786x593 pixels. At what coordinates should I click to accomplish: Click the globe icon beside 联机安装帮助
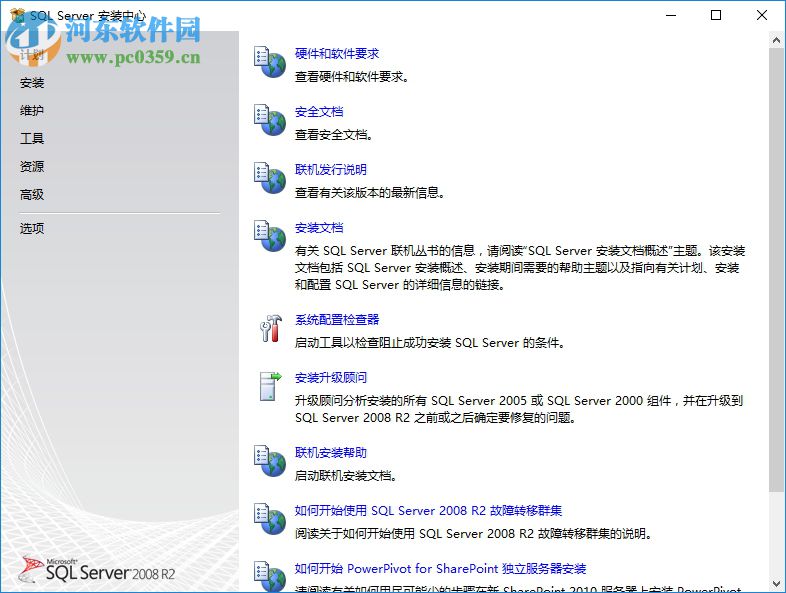click(x=270, y=461)
